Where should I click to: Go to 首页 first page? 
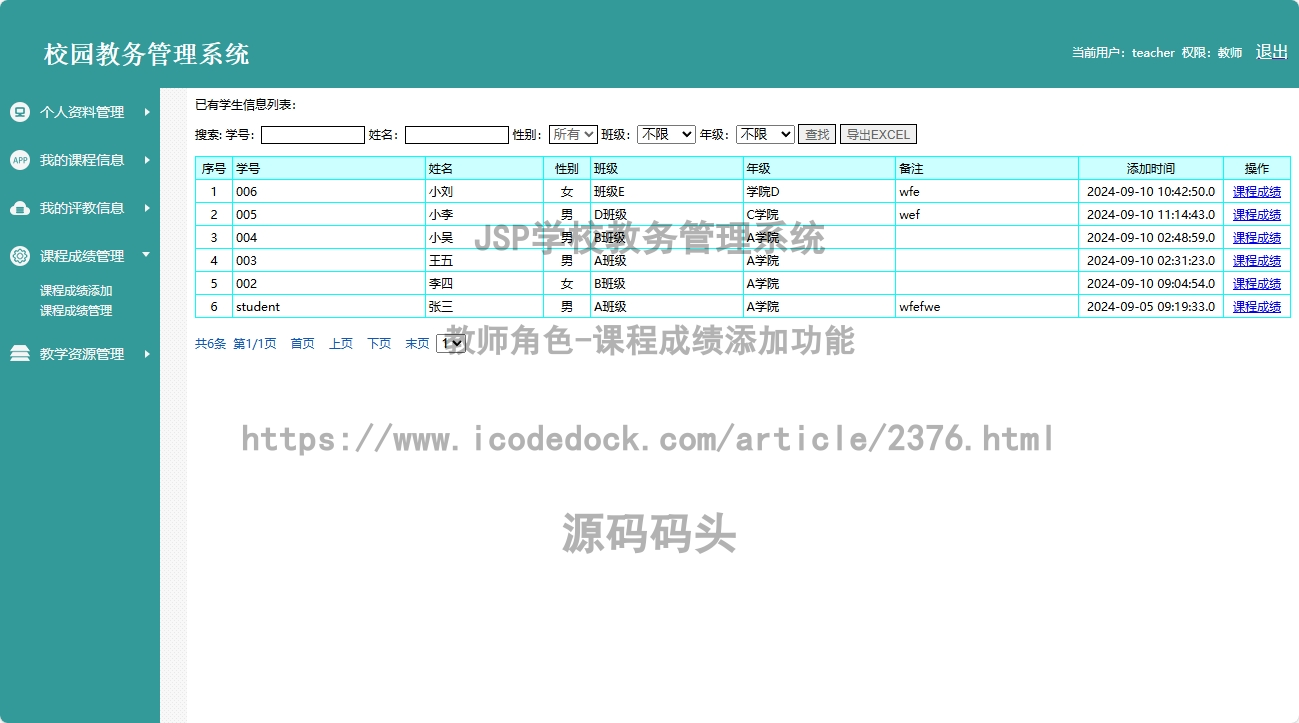click(x=302, y=344)
